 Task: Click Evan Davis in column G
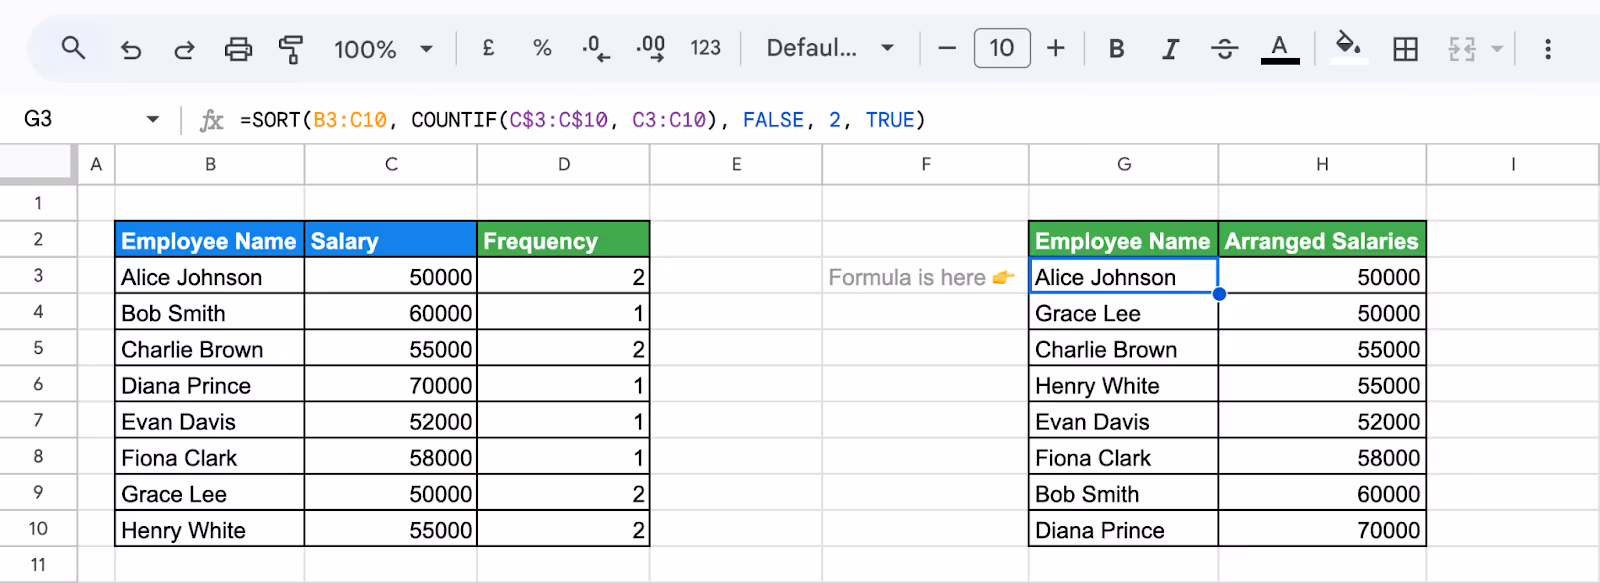click(x=1124, y=421)
